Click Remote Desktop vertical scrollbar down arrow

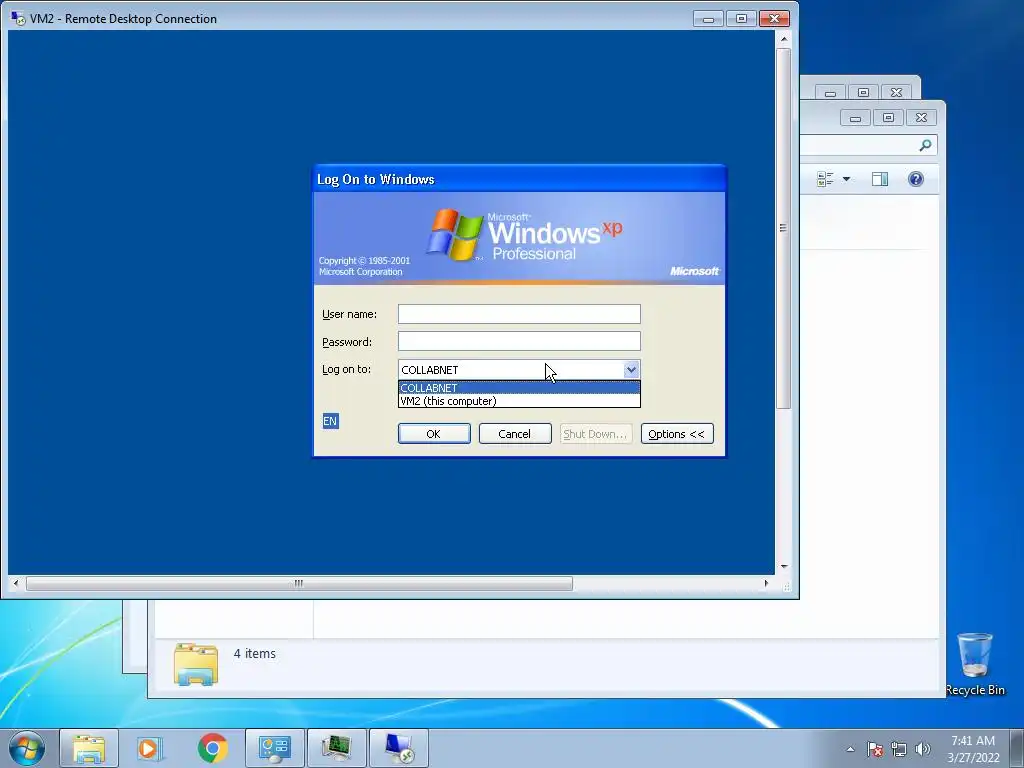coord(784,566)
